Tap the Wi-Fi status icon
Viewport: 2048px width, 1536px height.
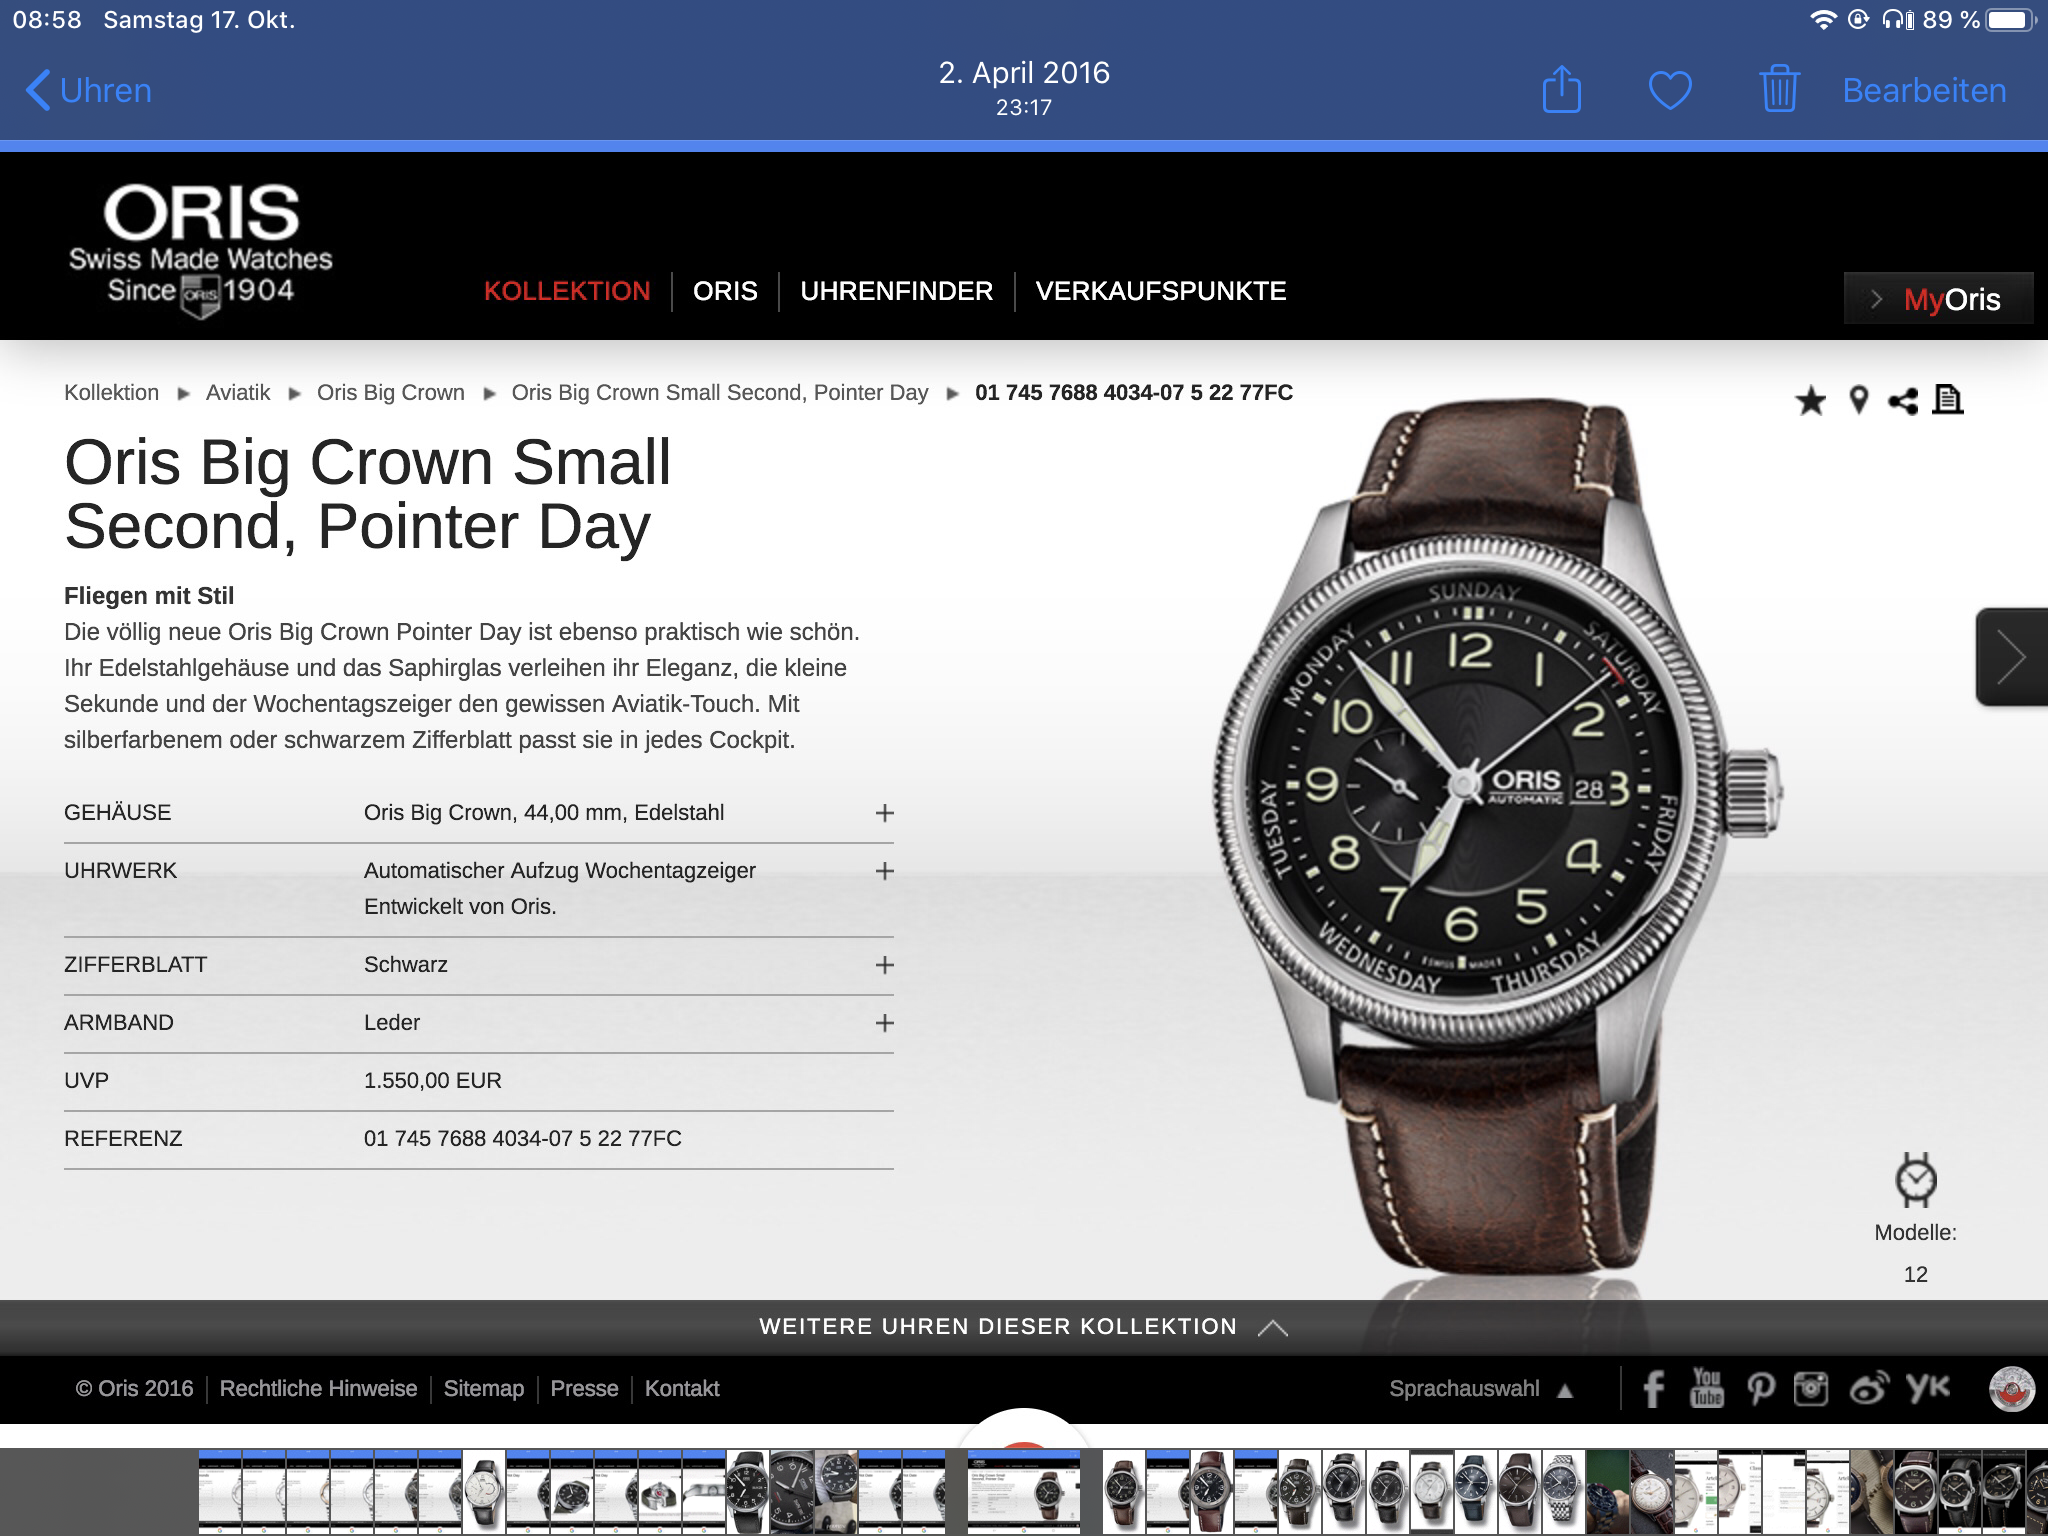pos(1823,20)
